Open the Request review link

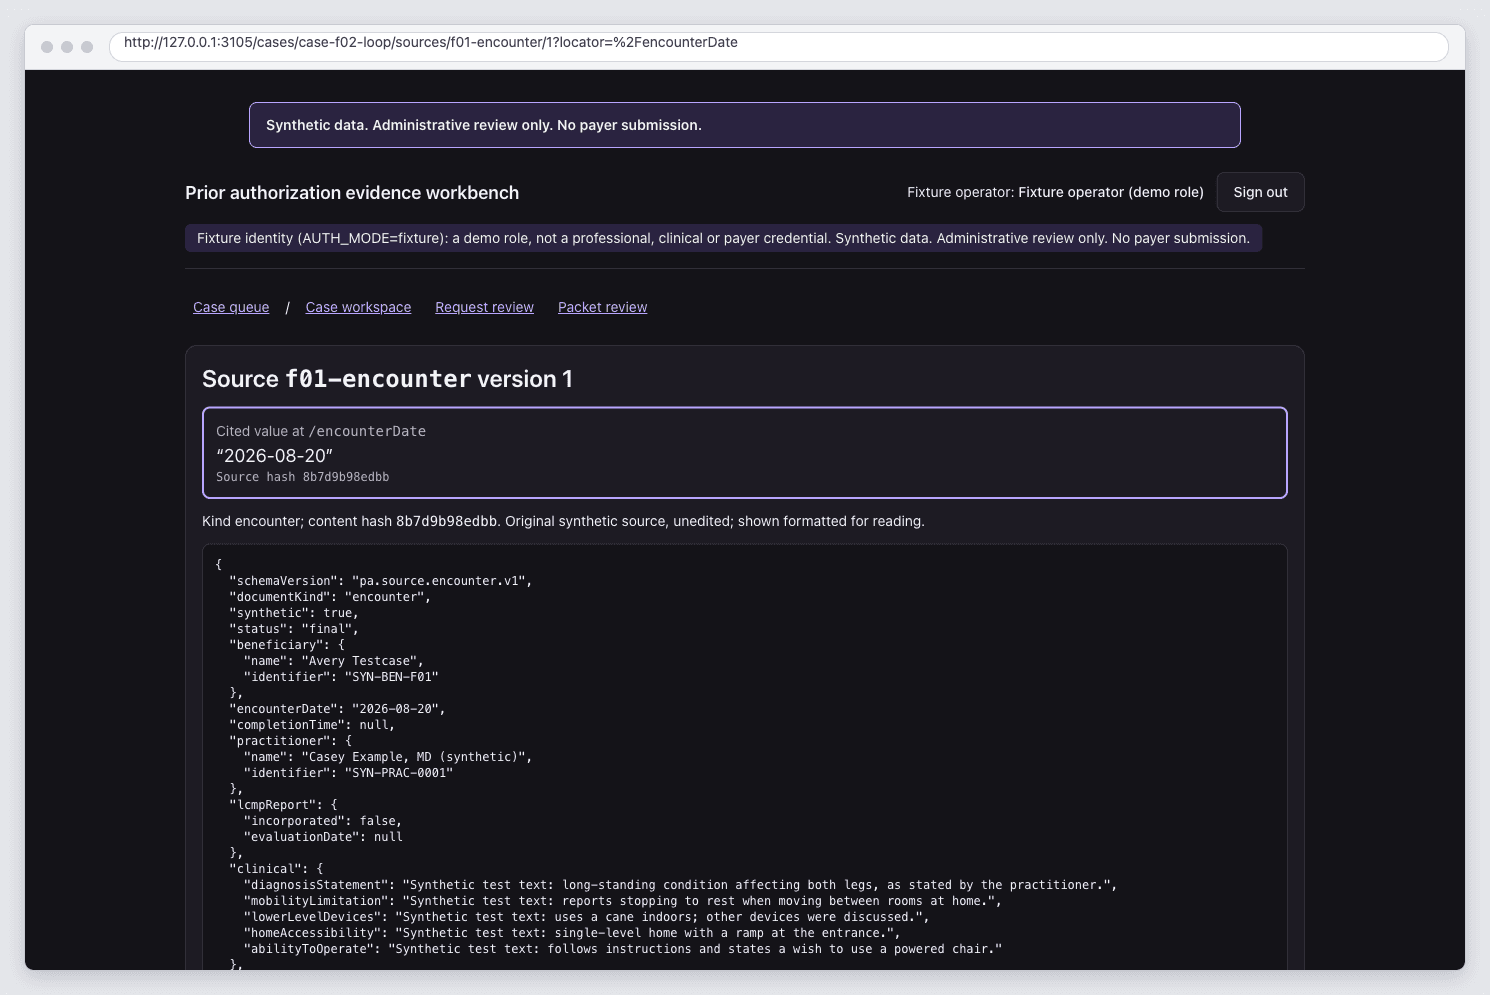click(x=484, y=307)
